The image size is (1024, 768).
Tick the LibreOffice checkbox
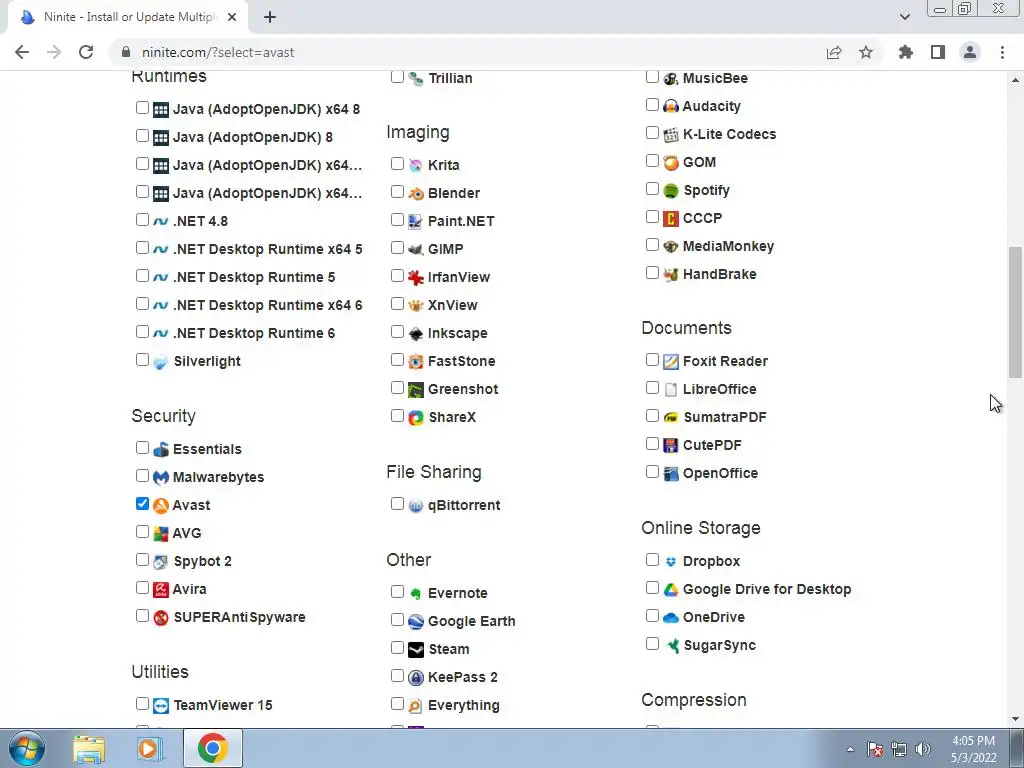pos(652,387)
